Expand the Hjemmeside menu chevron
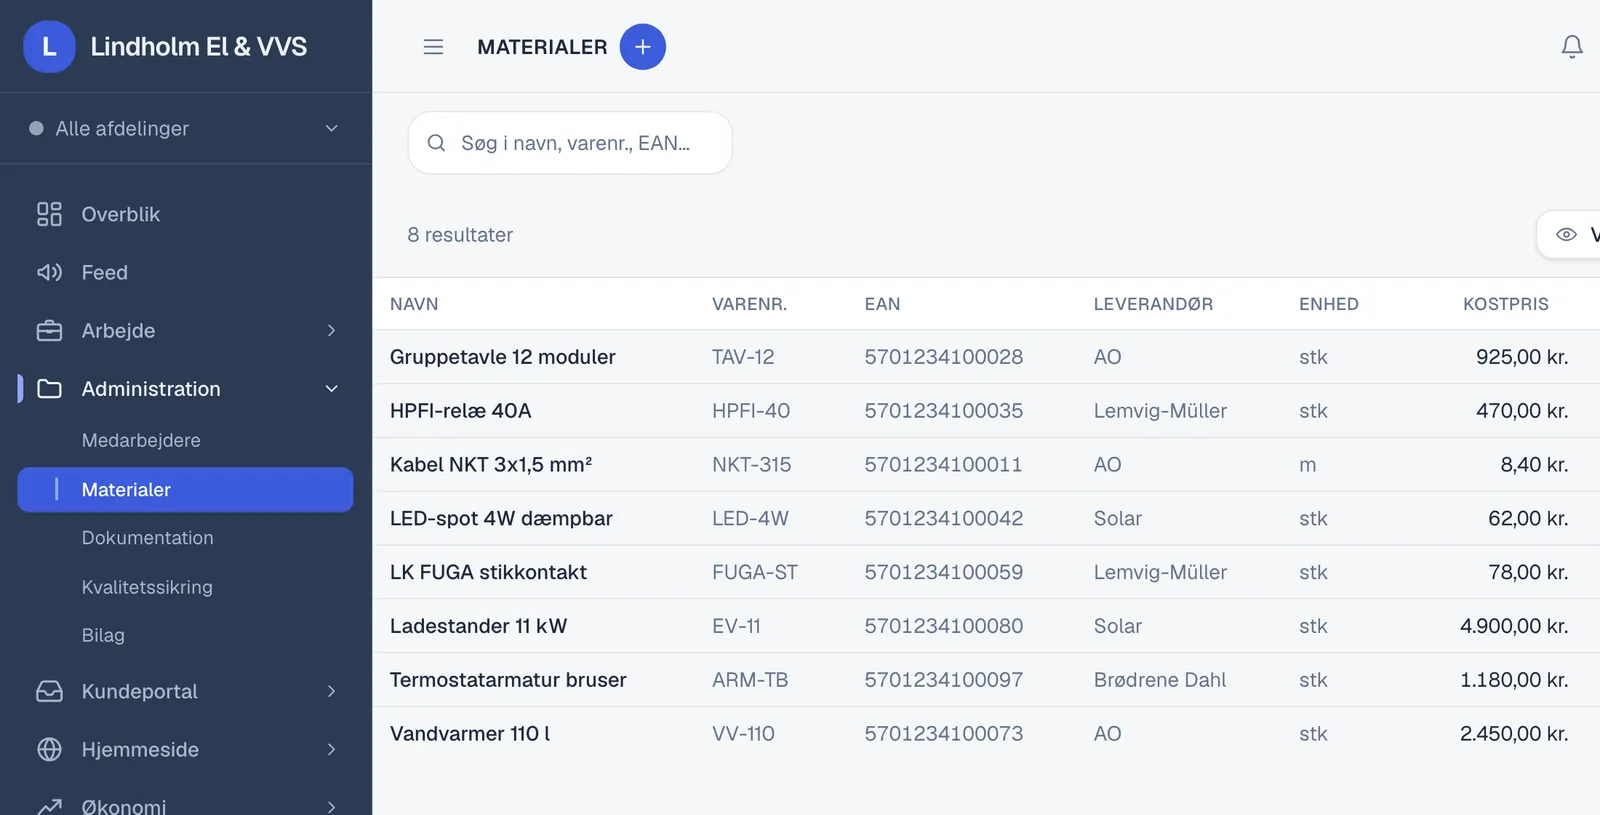The width and height of the screenshot is (1600, 815). point(332,749)
